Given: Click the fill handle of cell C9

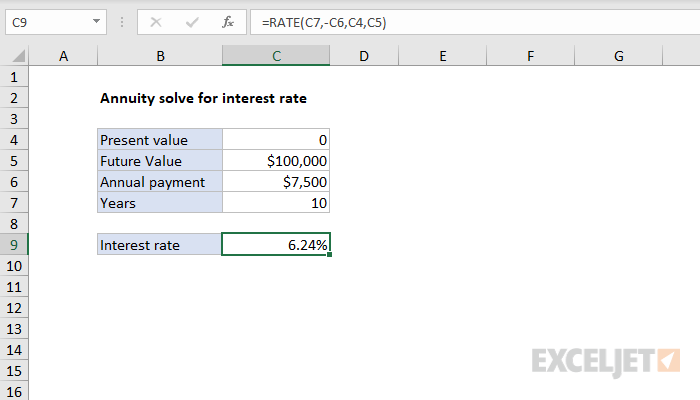Looking at the screenshot, I should 329,255.
